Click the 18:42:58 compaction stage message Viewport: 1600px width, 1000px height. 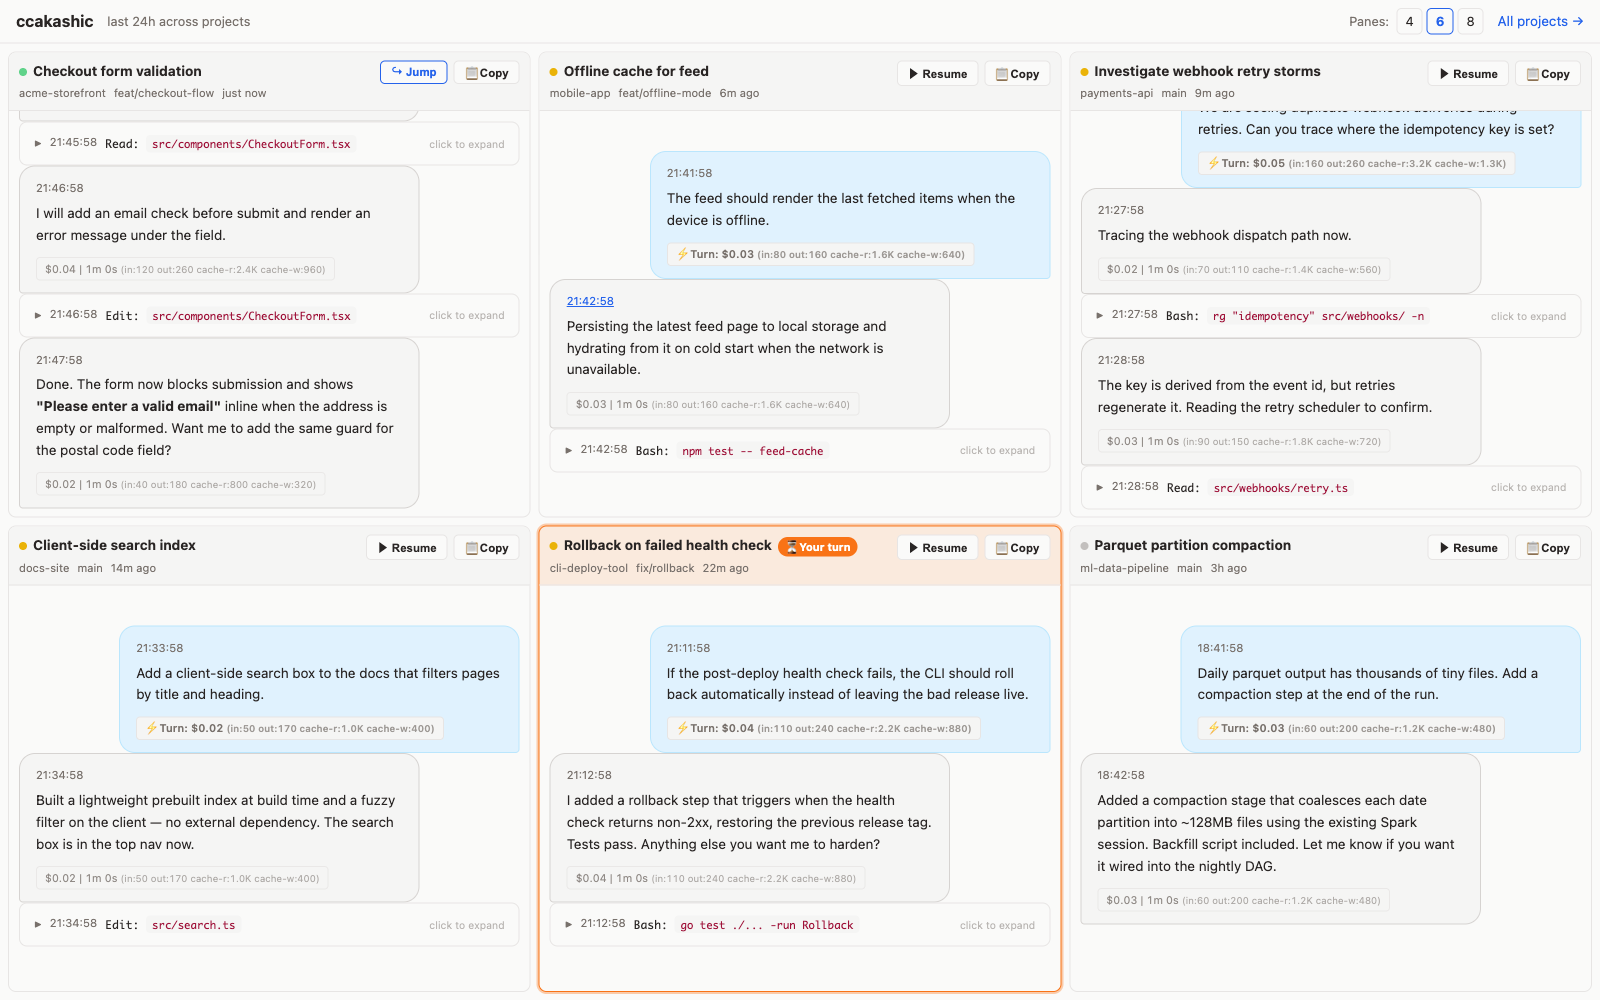(1281, 839)
